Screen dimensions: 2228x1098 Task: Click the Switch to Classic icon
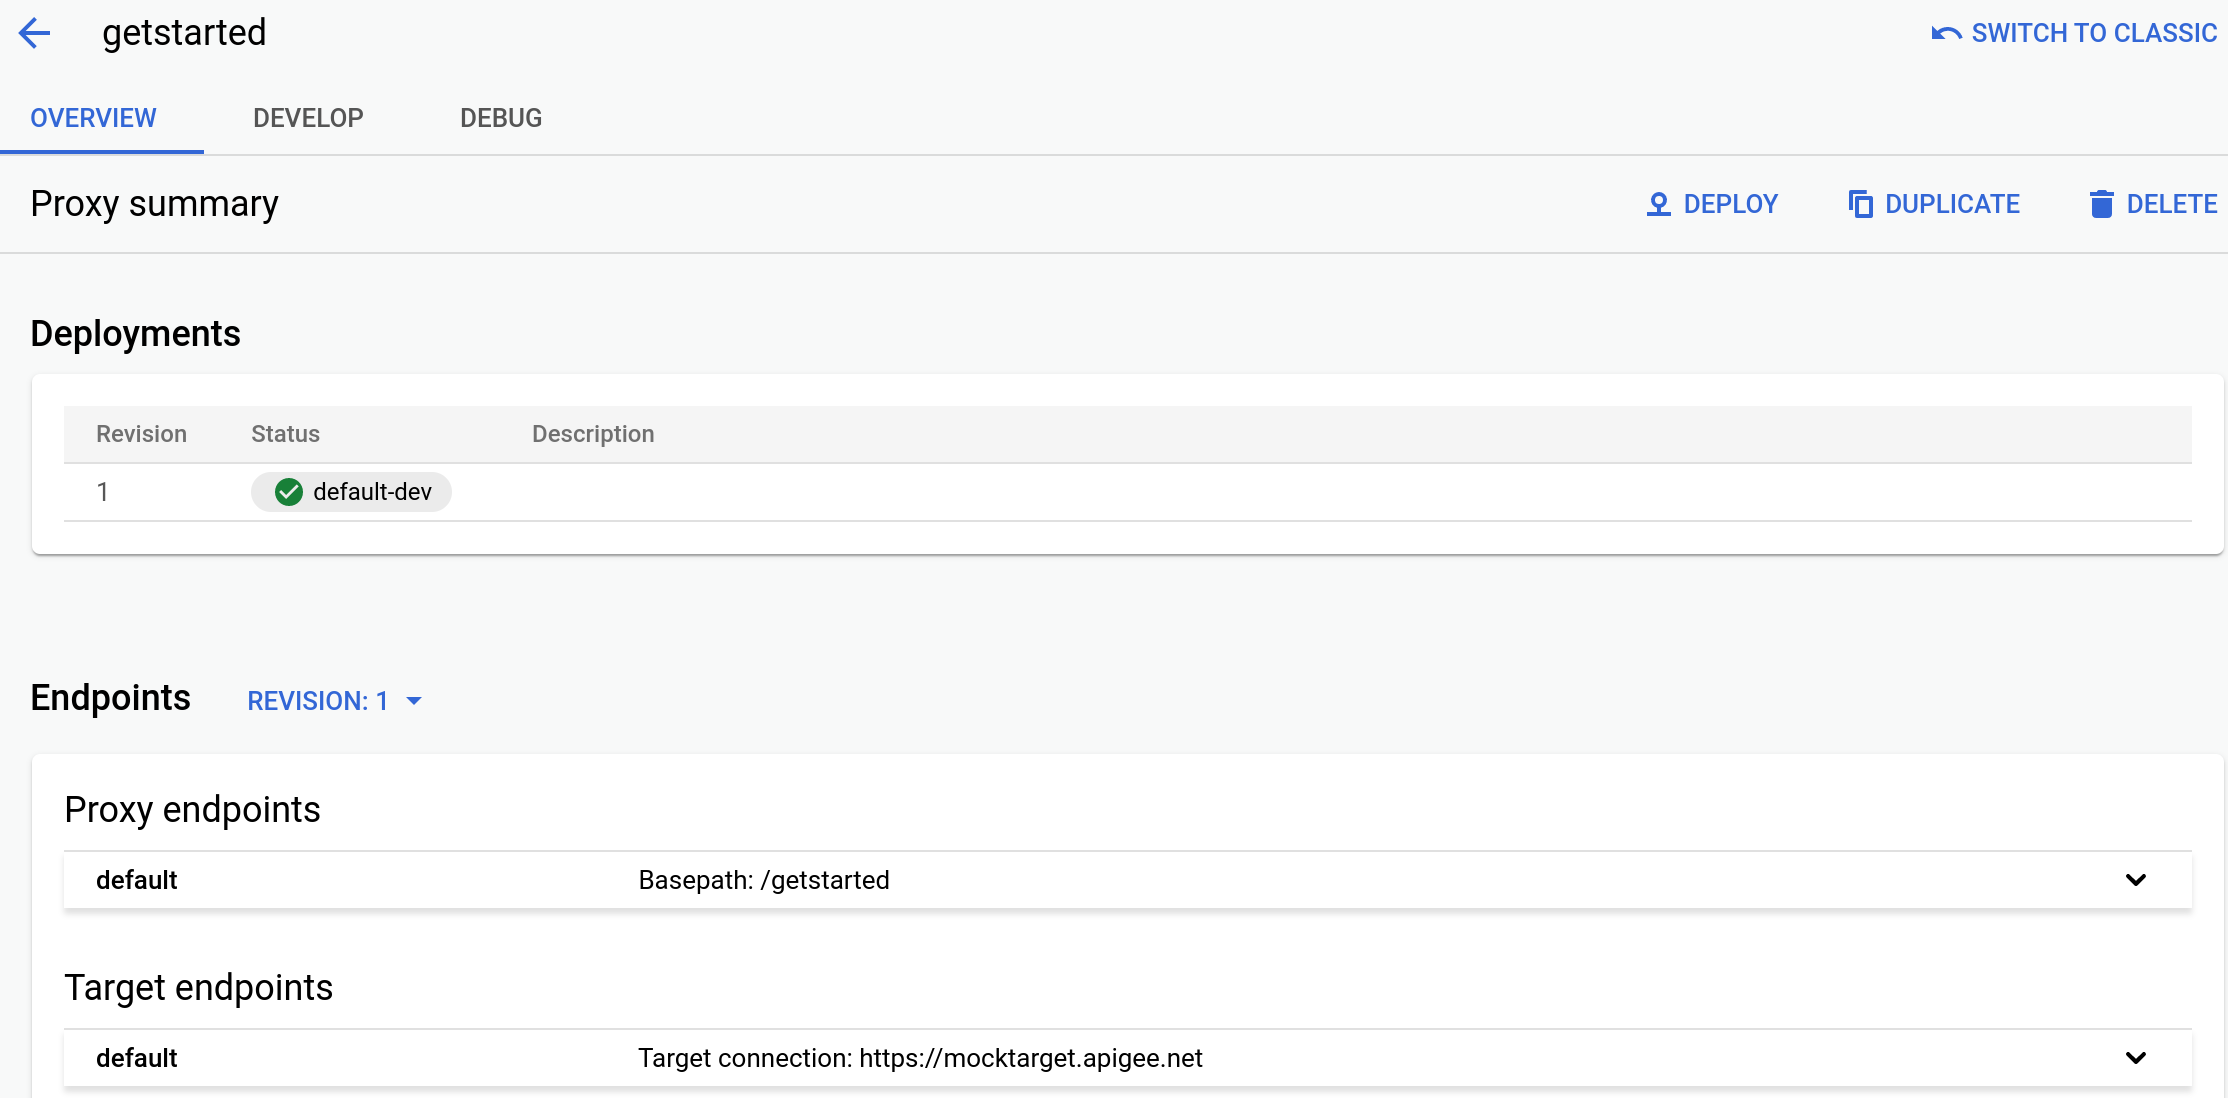pos(1947,33)
